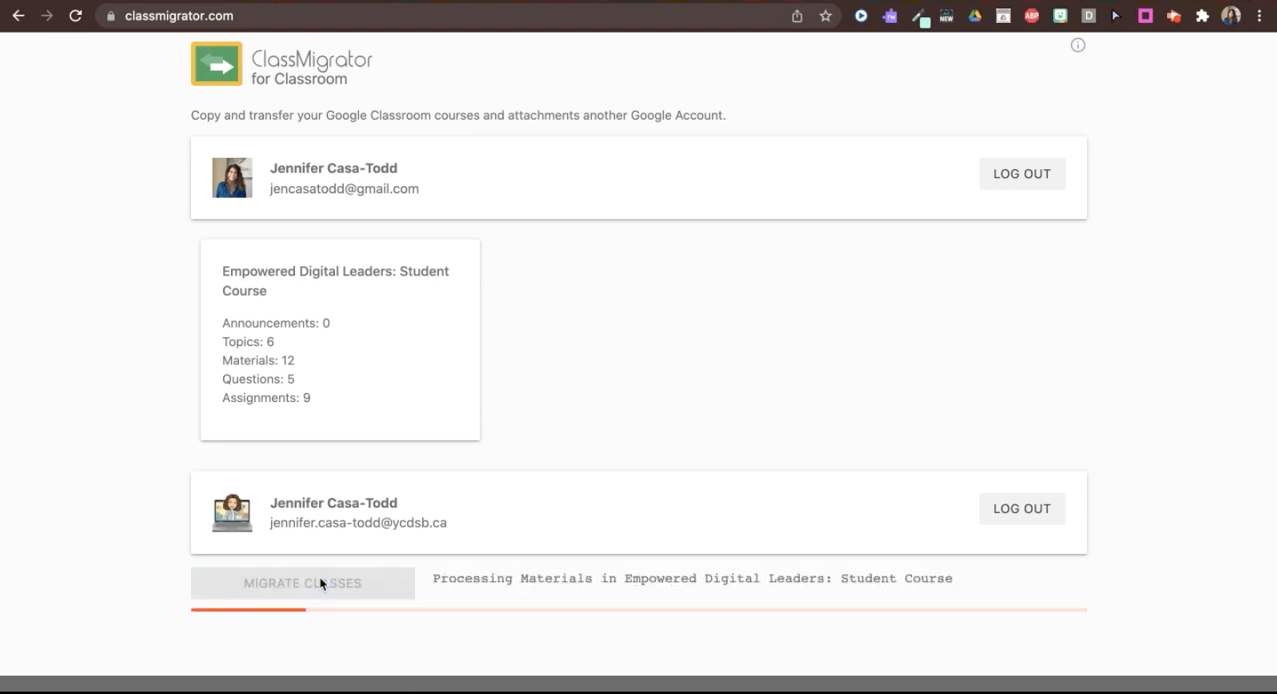
Task: Open the Google Drive extension icon
Action: pyautogui.click(x=974, y=16)
